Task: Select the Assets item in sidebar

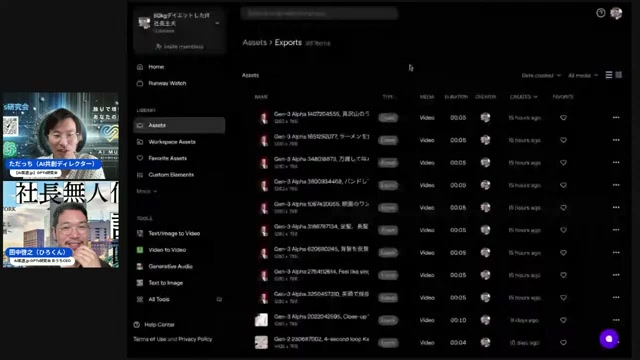Action: coord(179,125)
